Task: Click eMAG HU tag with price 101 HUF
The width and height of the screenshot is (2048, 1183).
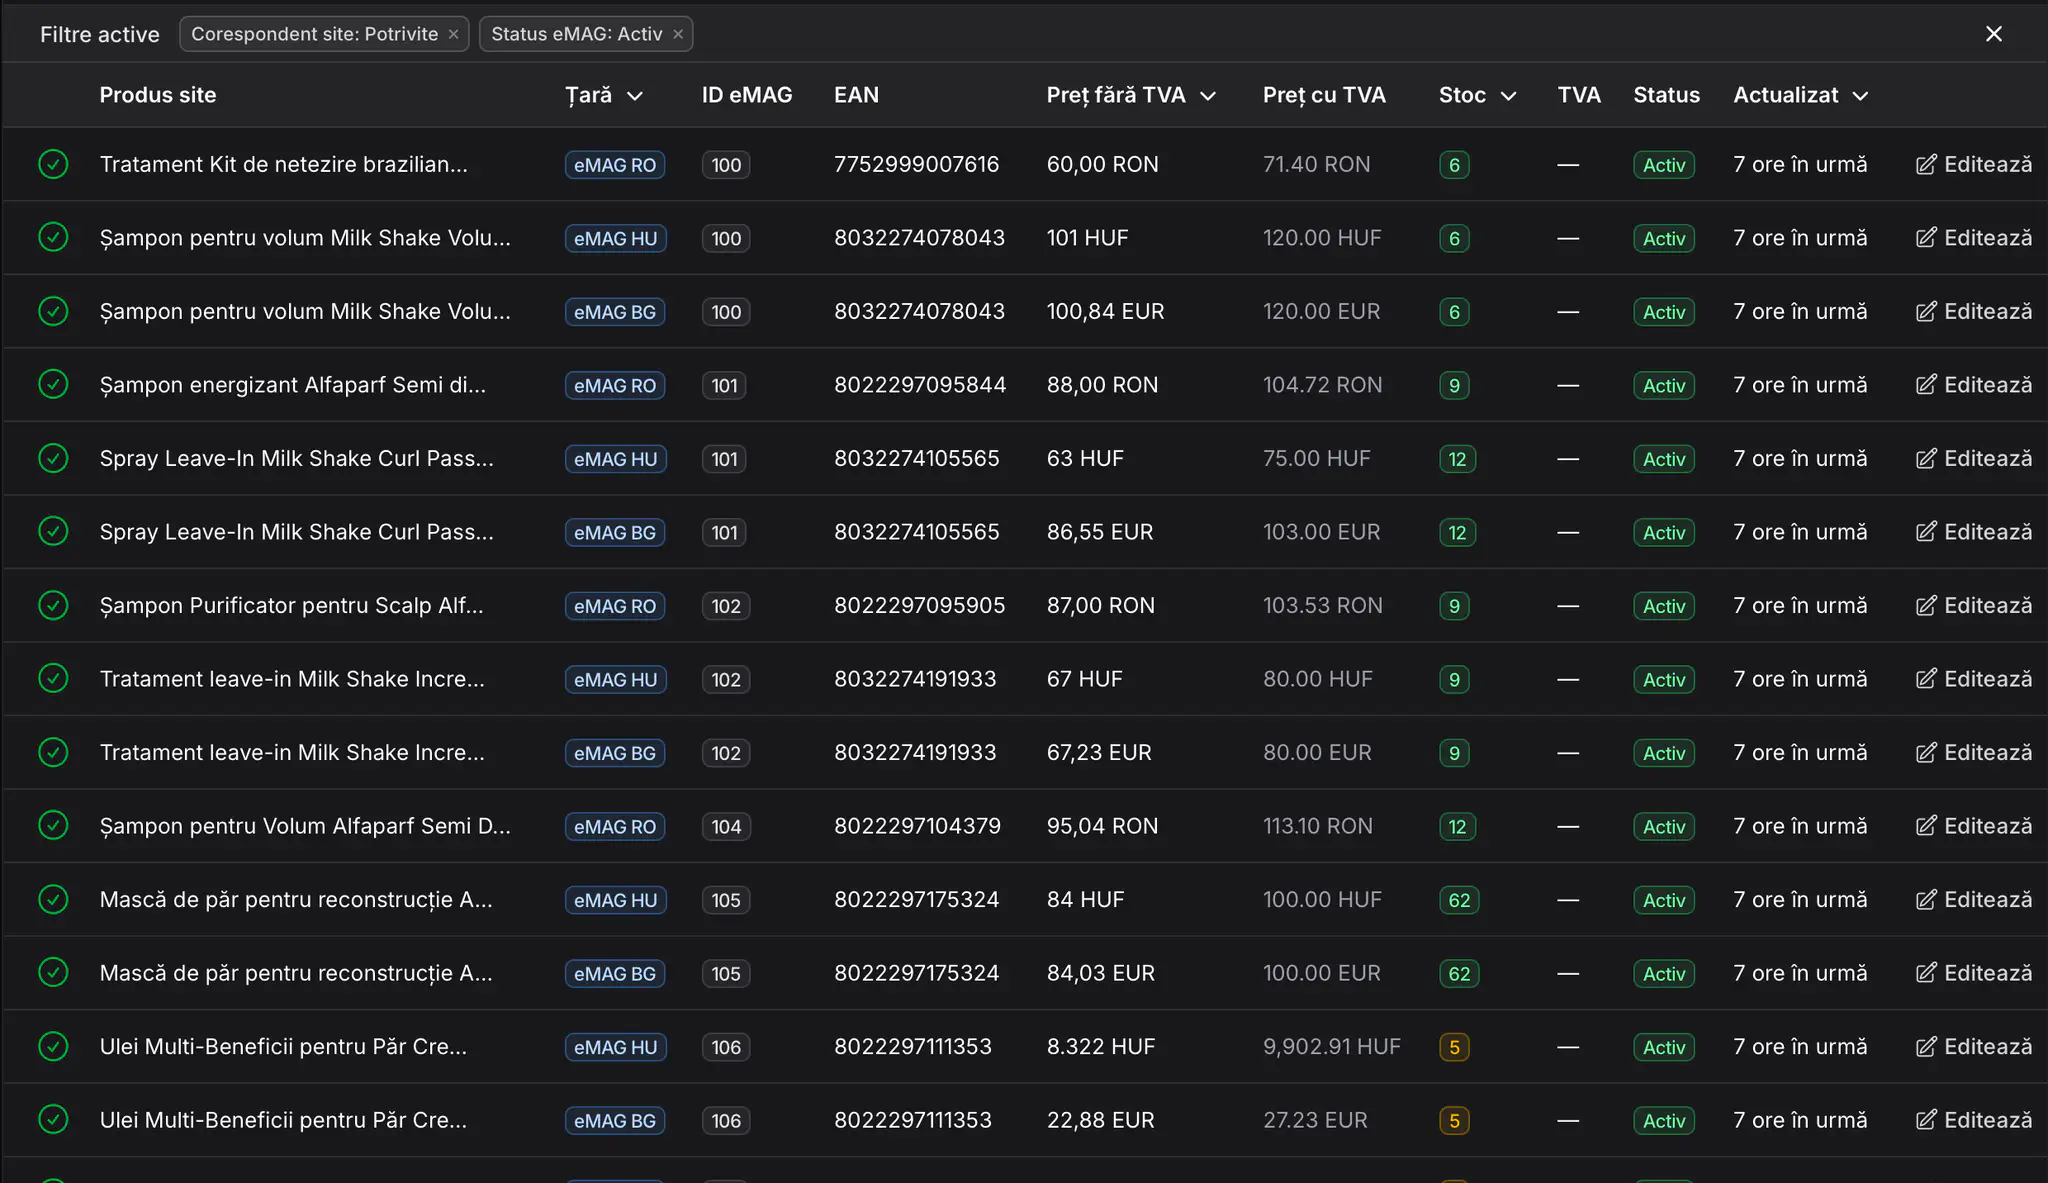Action: coord(615,238)
